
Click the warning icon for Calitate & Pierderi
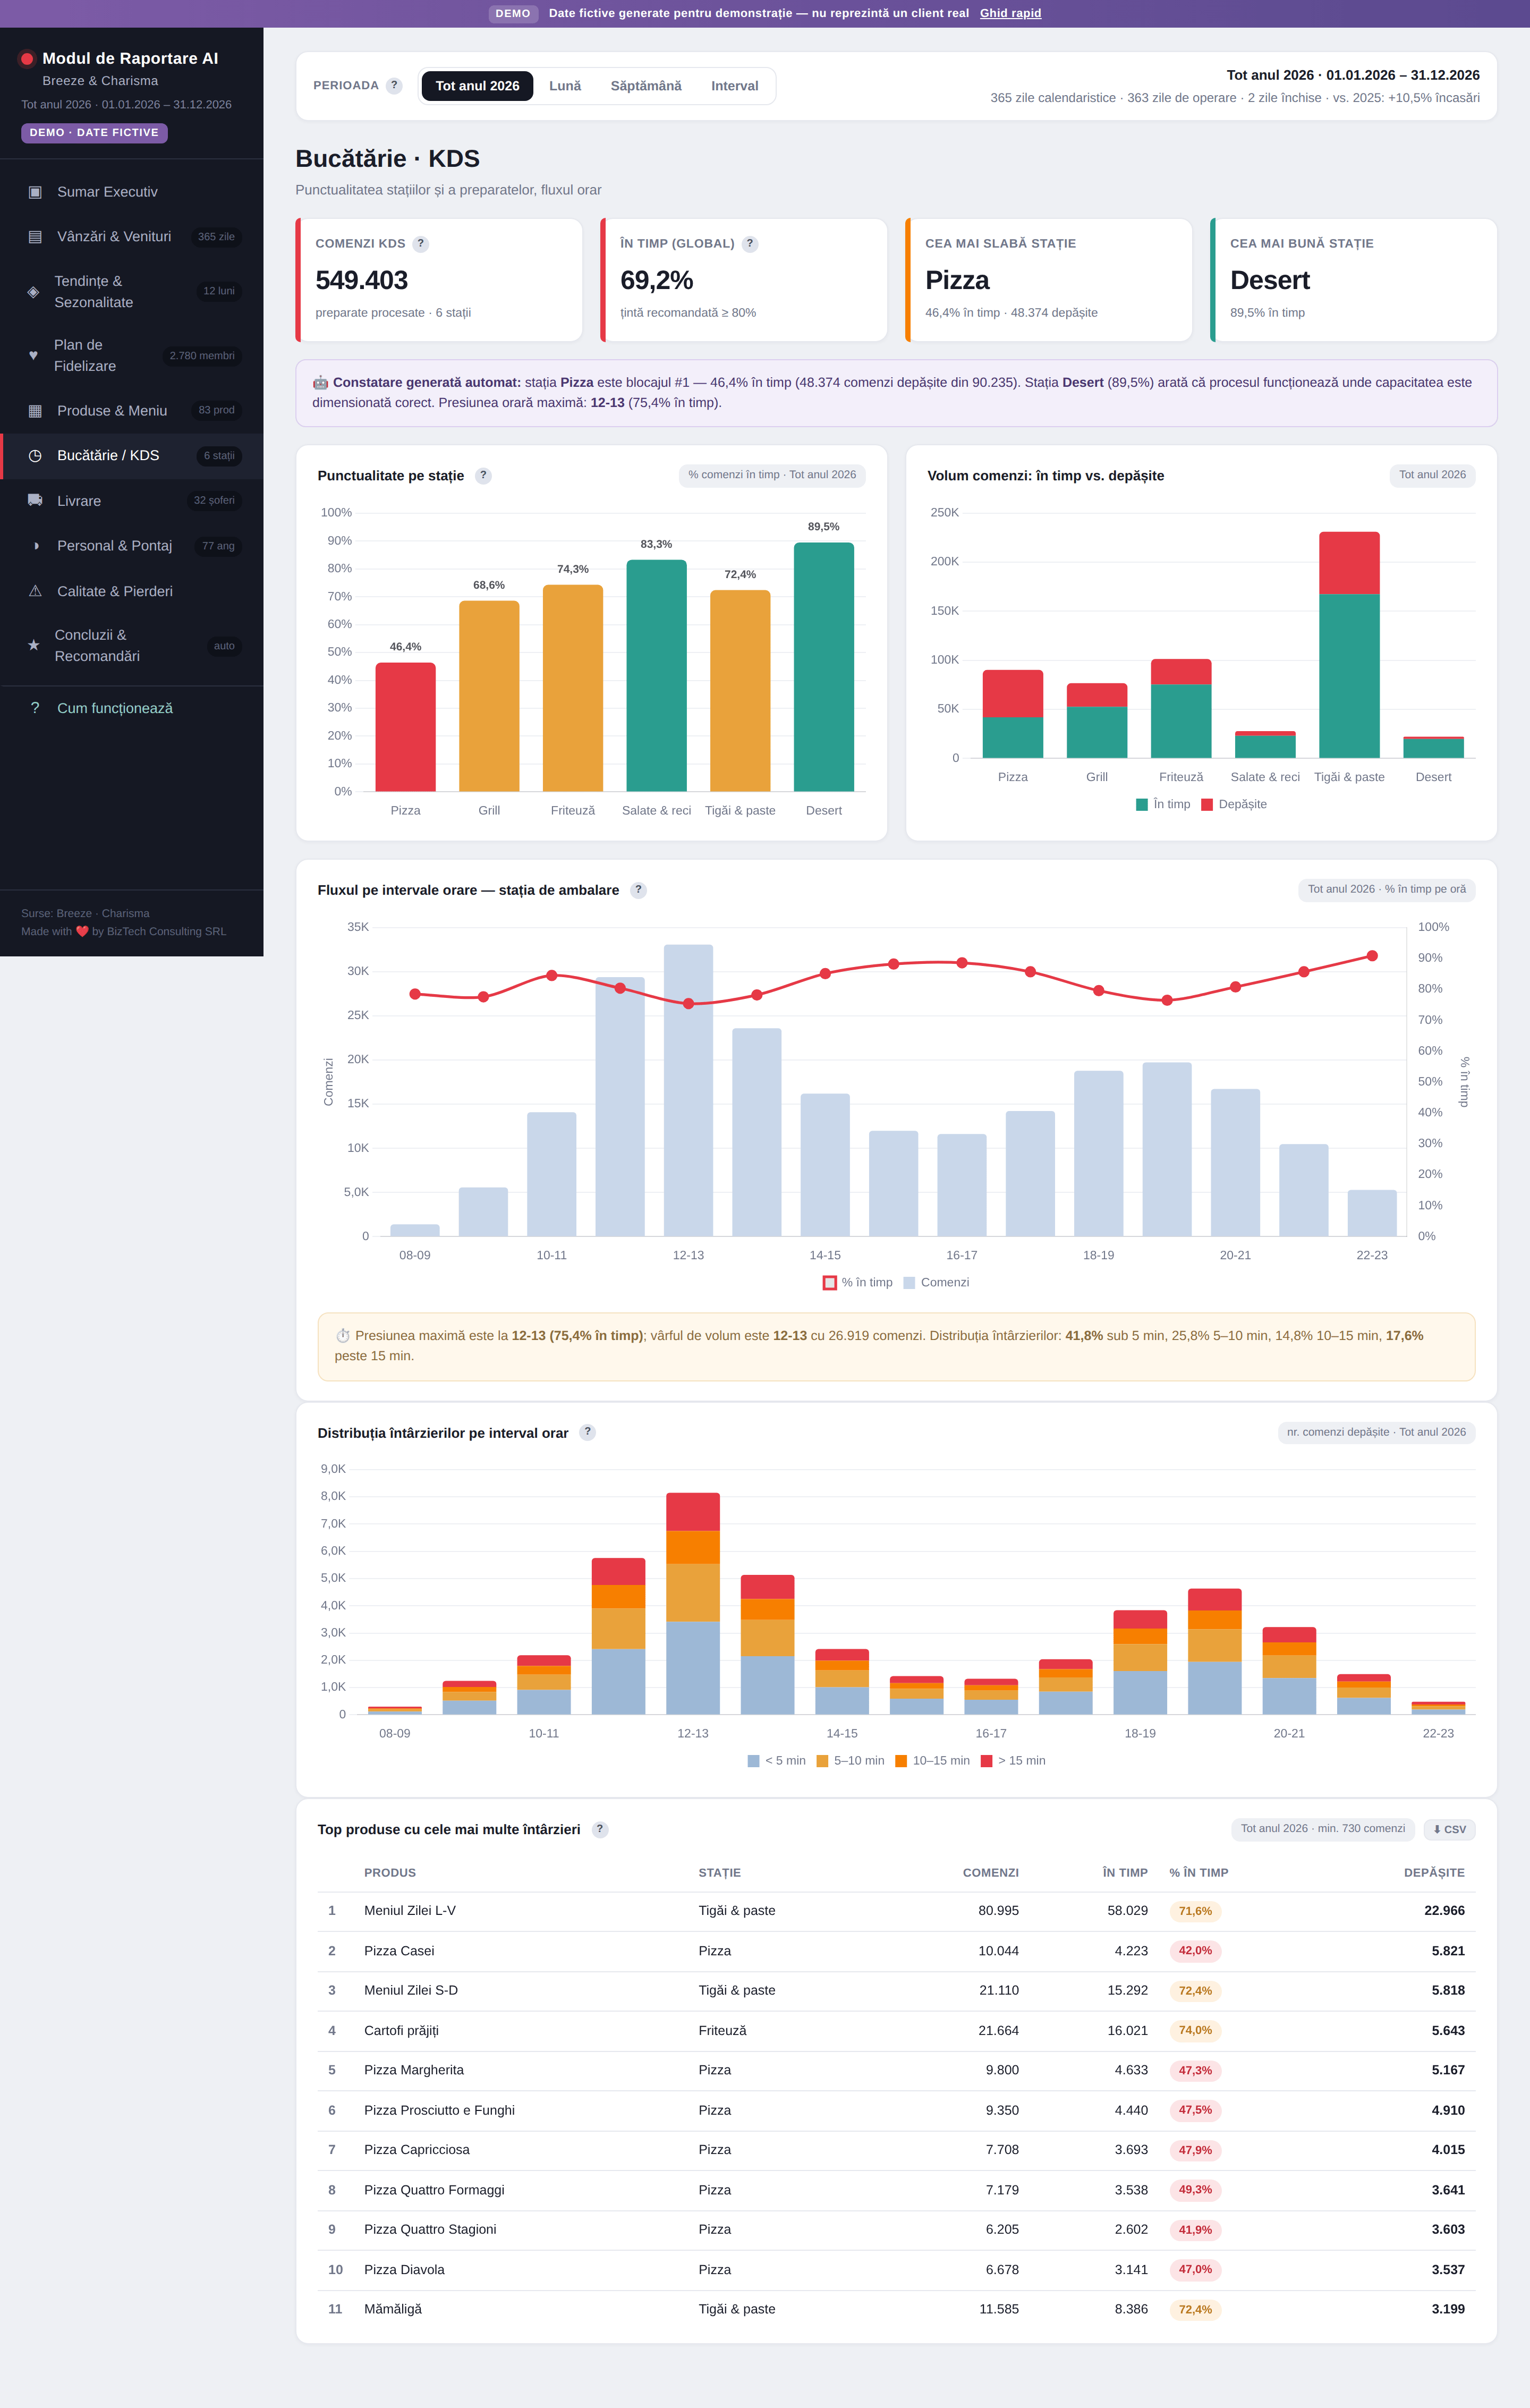tap(35, 591)
